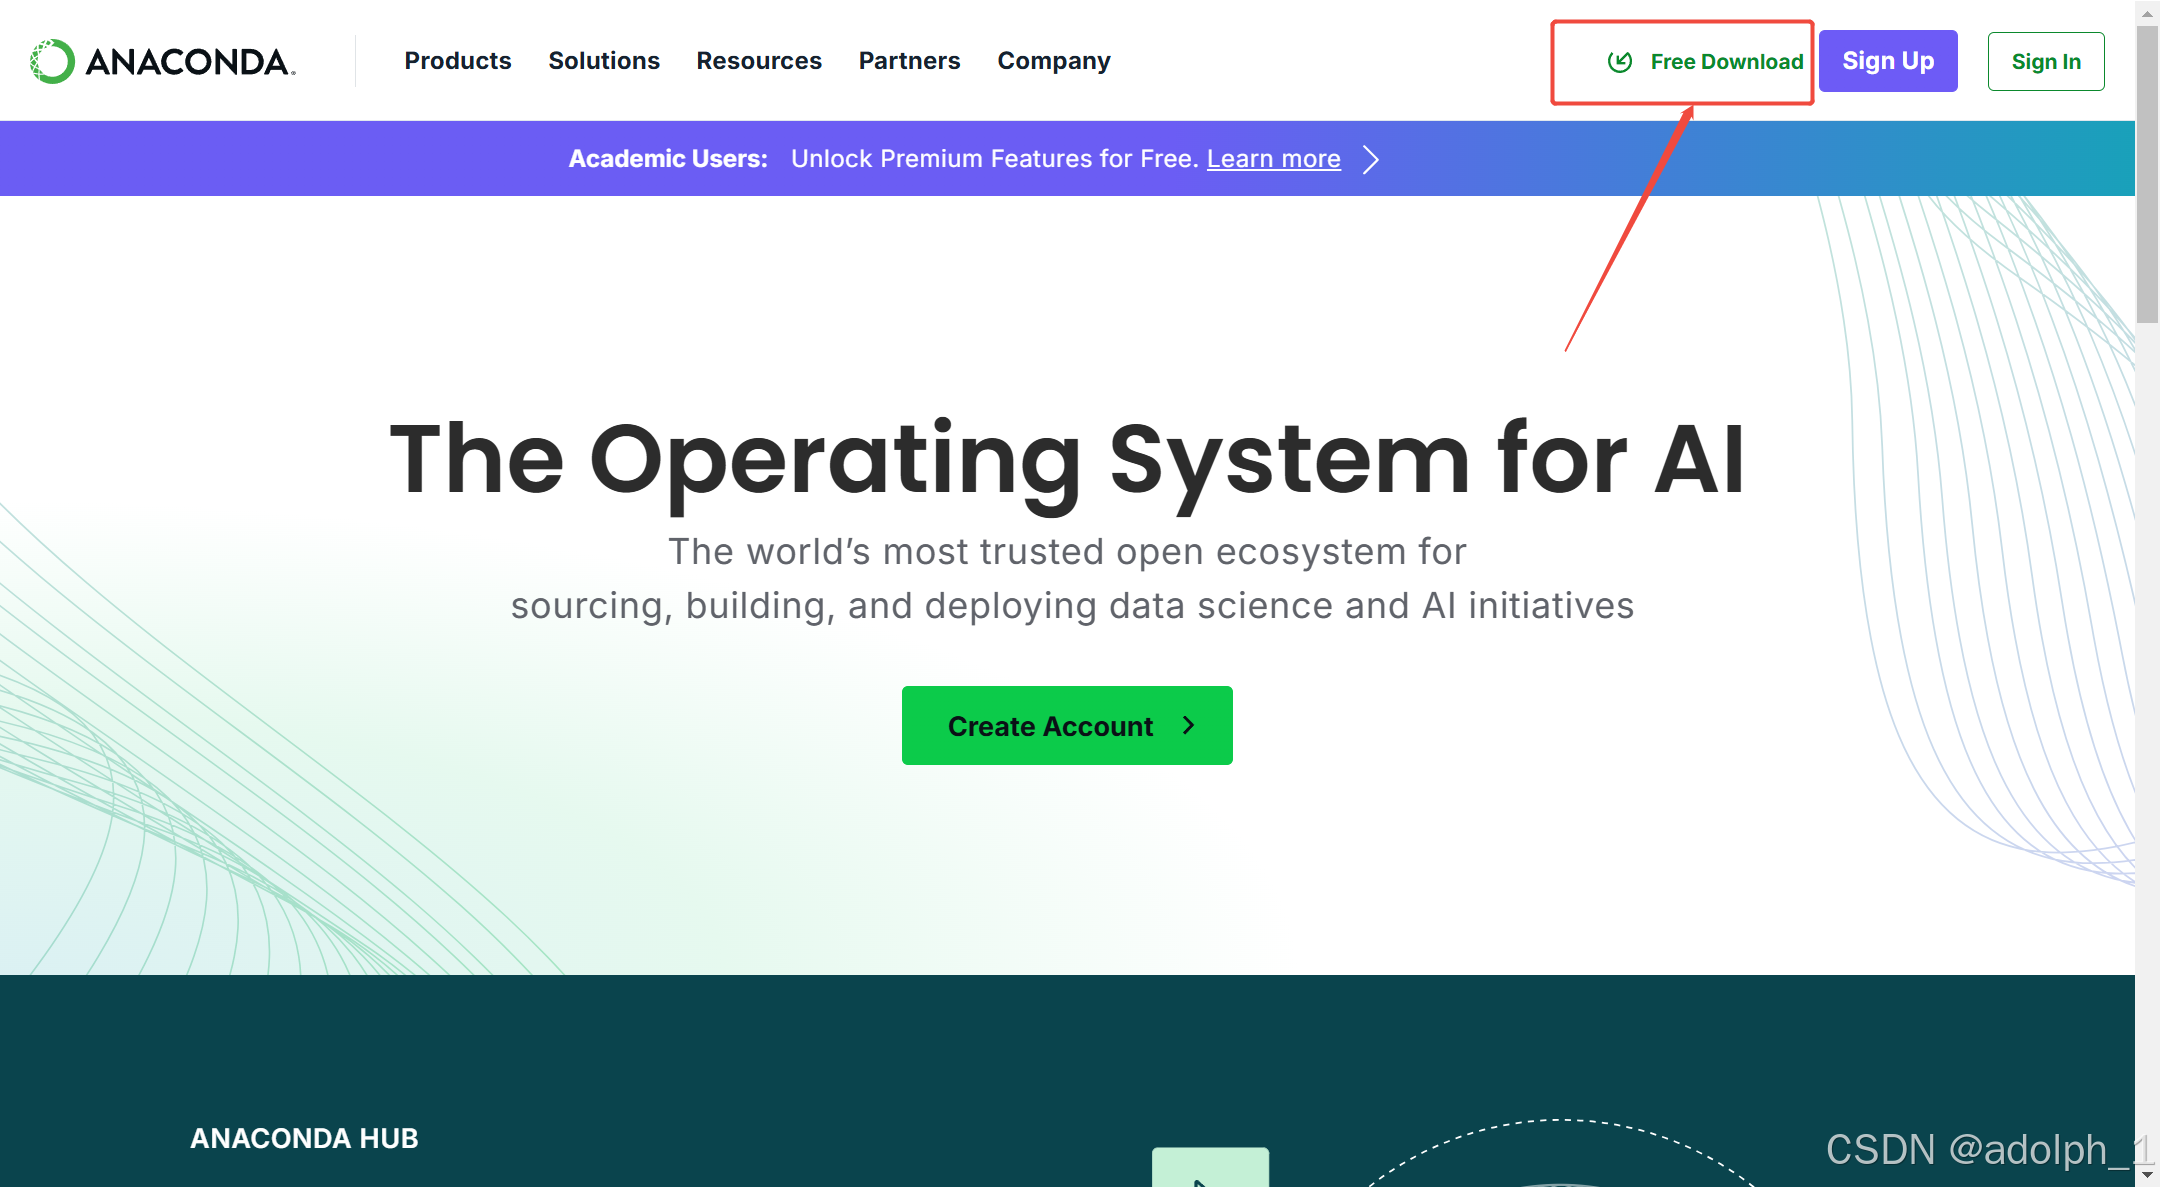Expand the Resources navigation menu
The image size is (2160, 1187).
click(x=759, y=61)
